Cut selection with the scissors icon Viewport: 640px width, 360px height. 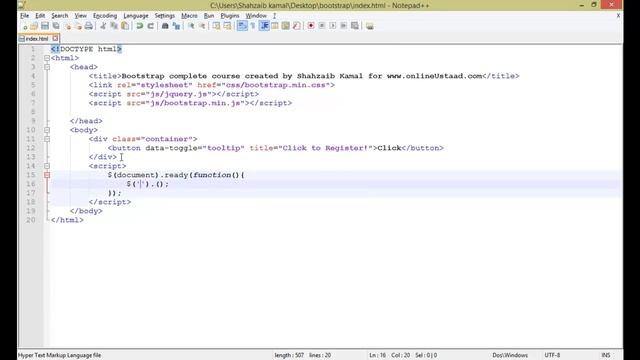[x=103, y=26]
